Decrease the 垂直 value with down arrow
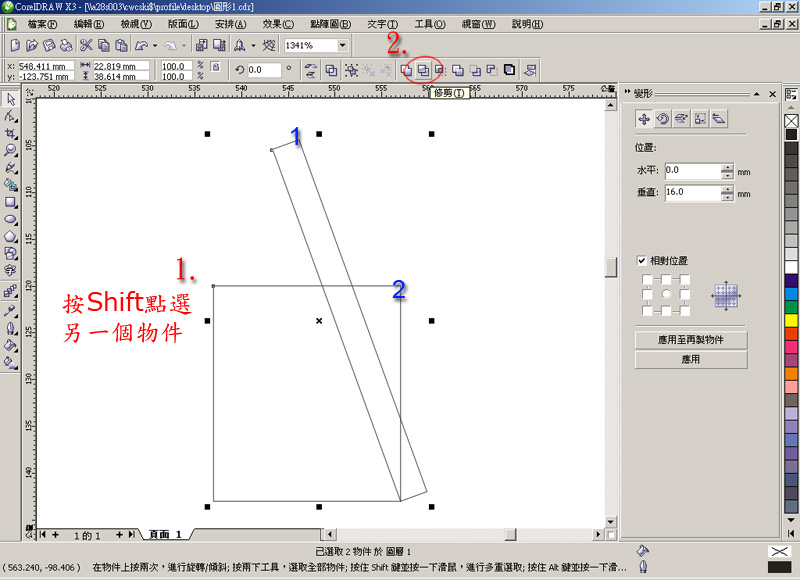The image size is (800, 580). point(728,197)
